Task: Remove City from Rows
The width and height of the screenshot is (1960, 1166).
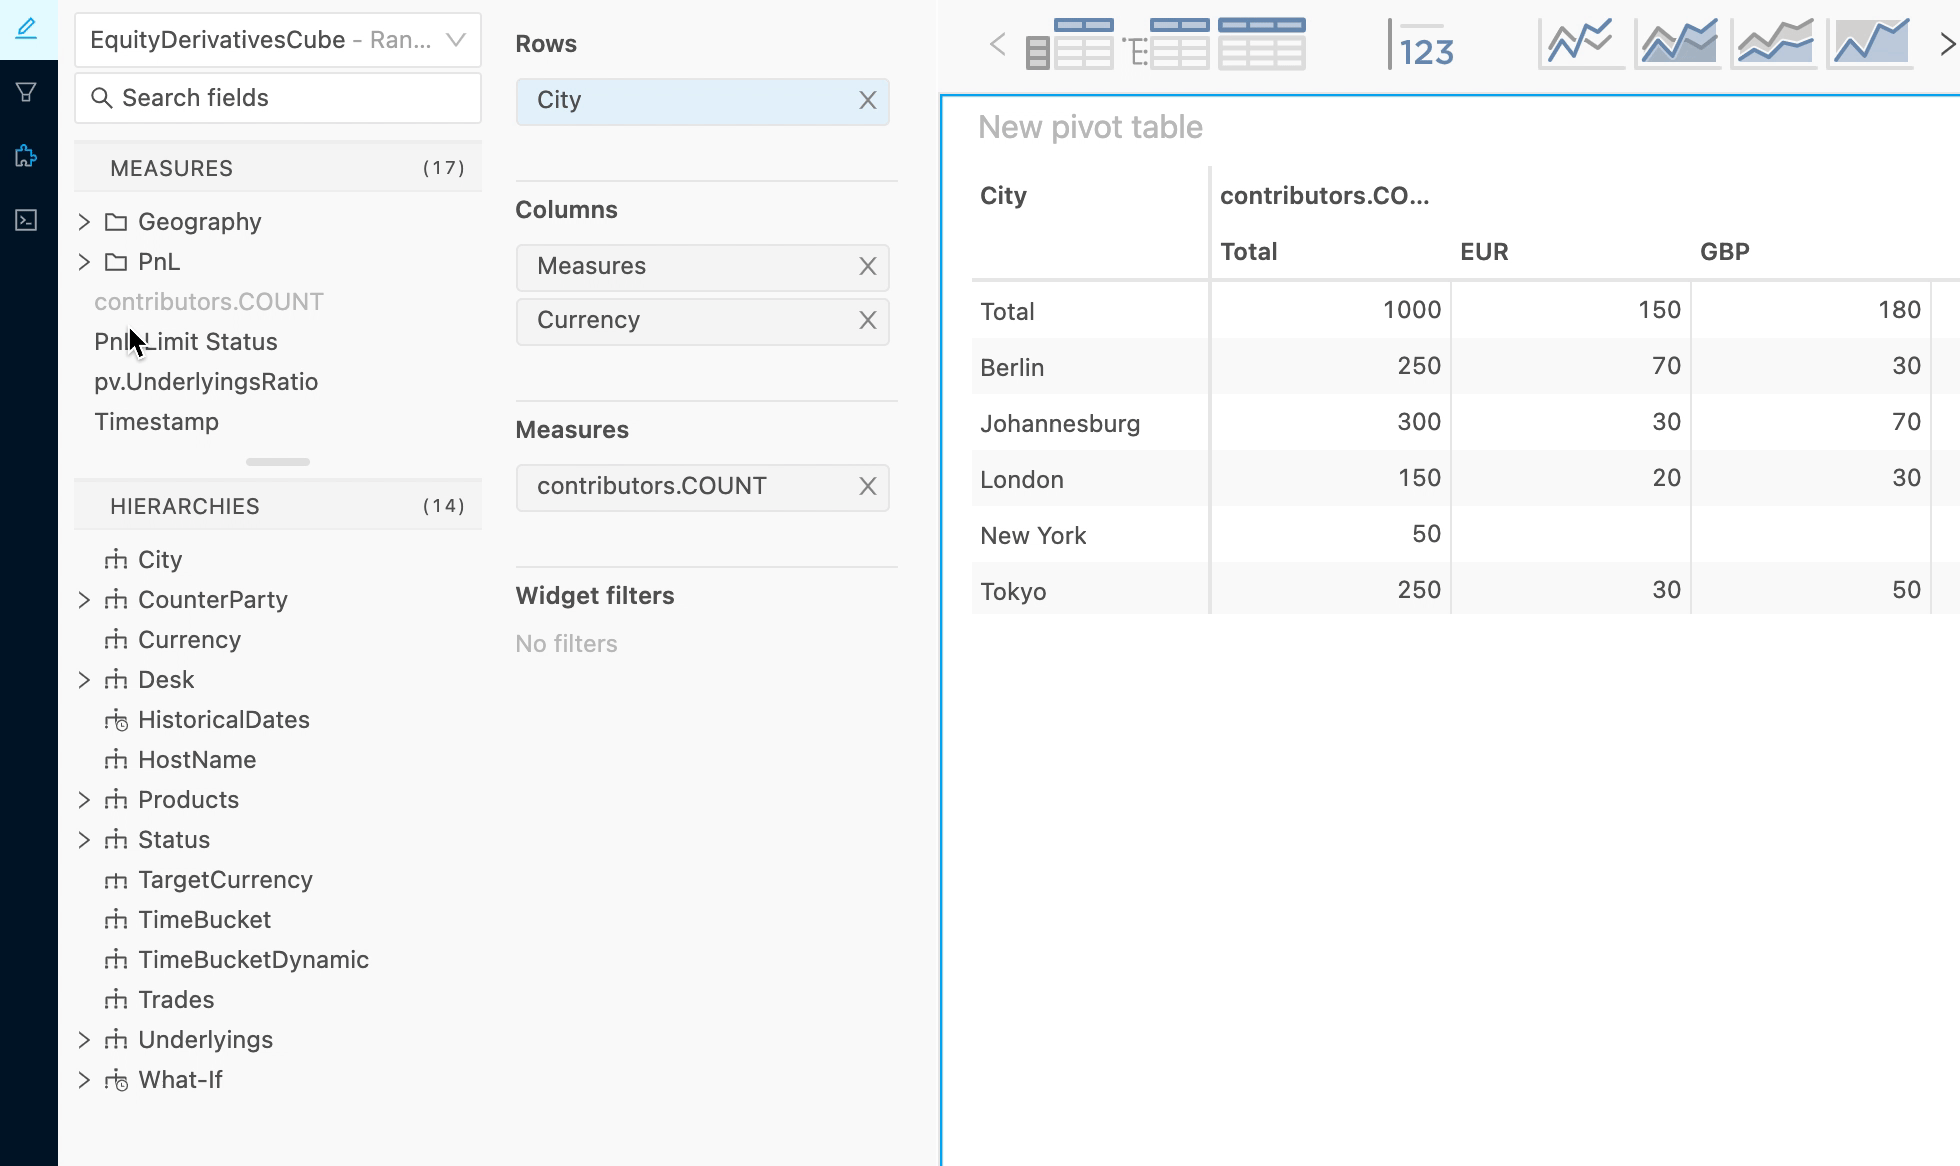Action: click(x=868, y=100)
